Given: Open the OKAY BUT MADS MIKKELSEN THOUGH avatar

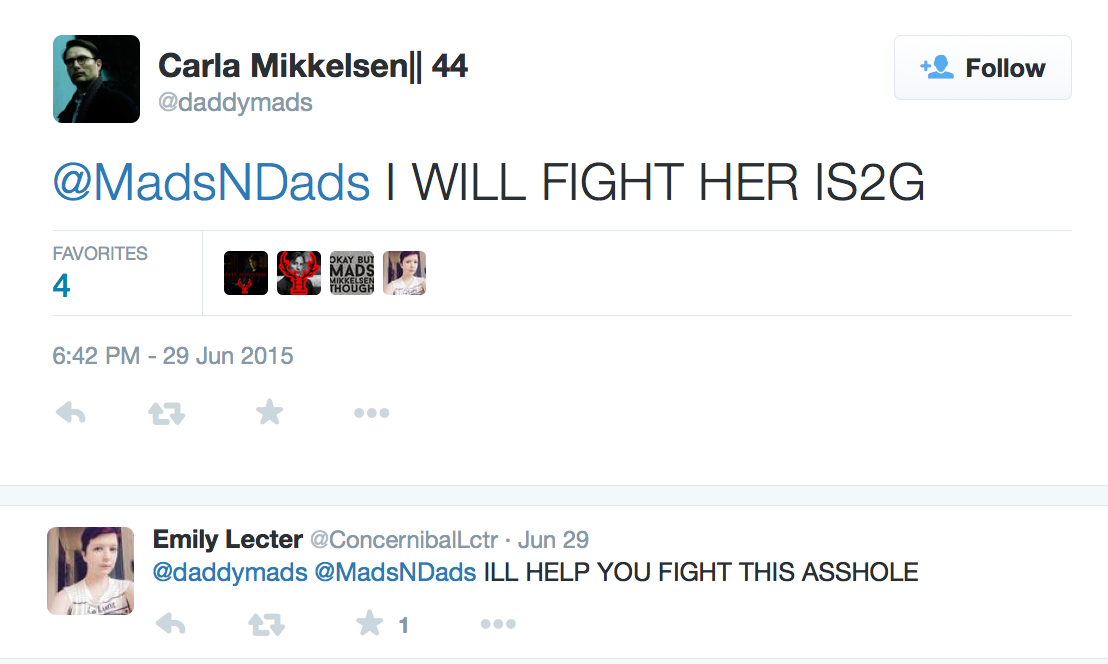Looking at the screenshot, I should click(352, 273).
